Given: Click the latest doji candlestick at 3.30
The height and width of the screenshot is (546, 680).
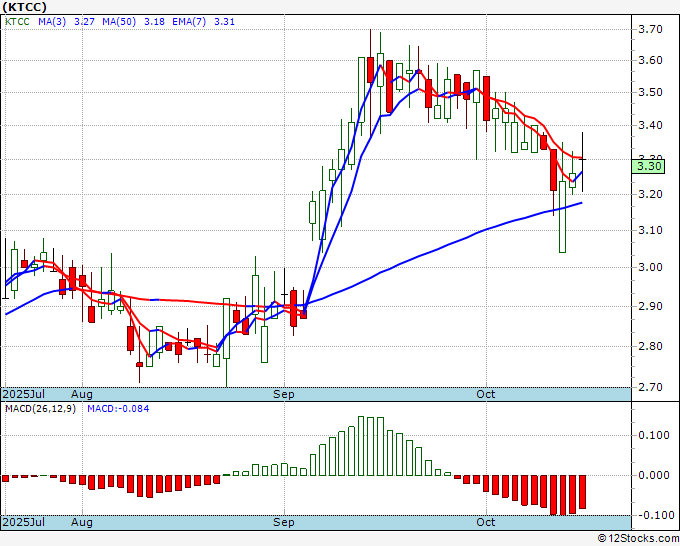Looking at the screenshot, I should 582,160.
